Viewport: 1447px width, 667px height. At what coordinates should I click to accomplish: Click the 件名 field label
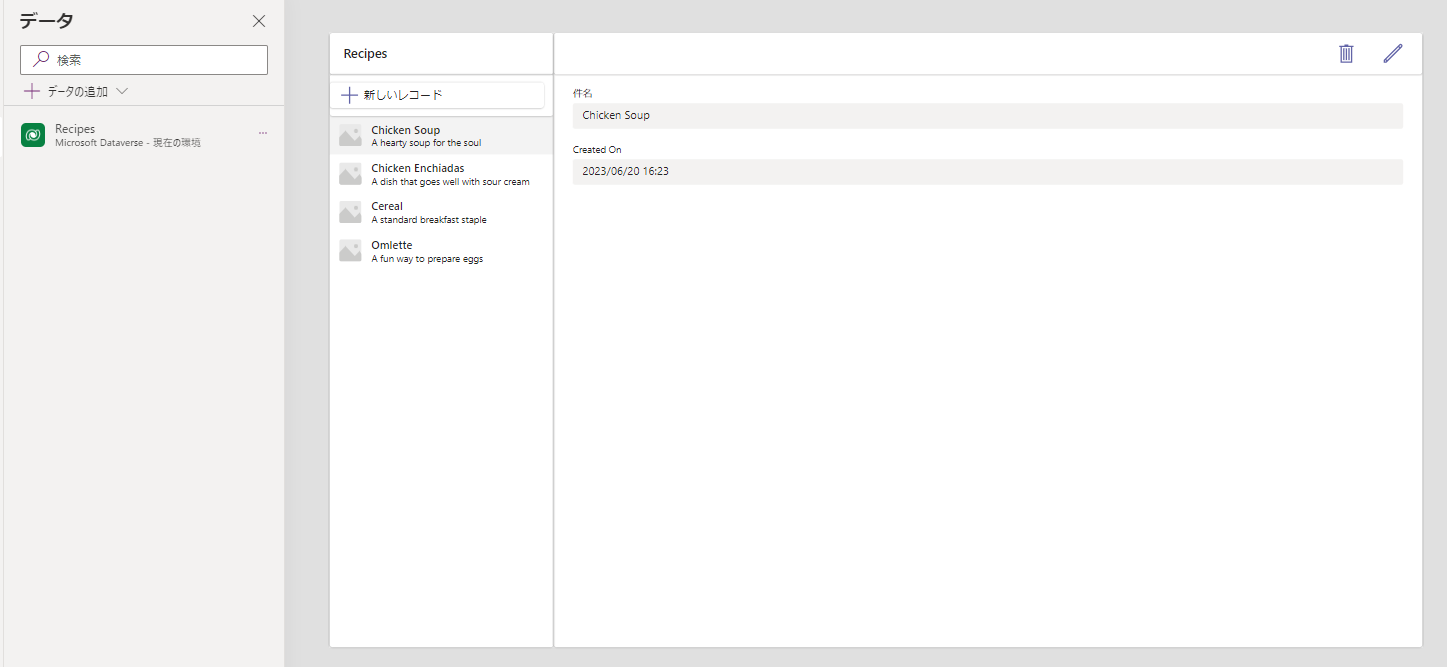[x=582, y=93]
